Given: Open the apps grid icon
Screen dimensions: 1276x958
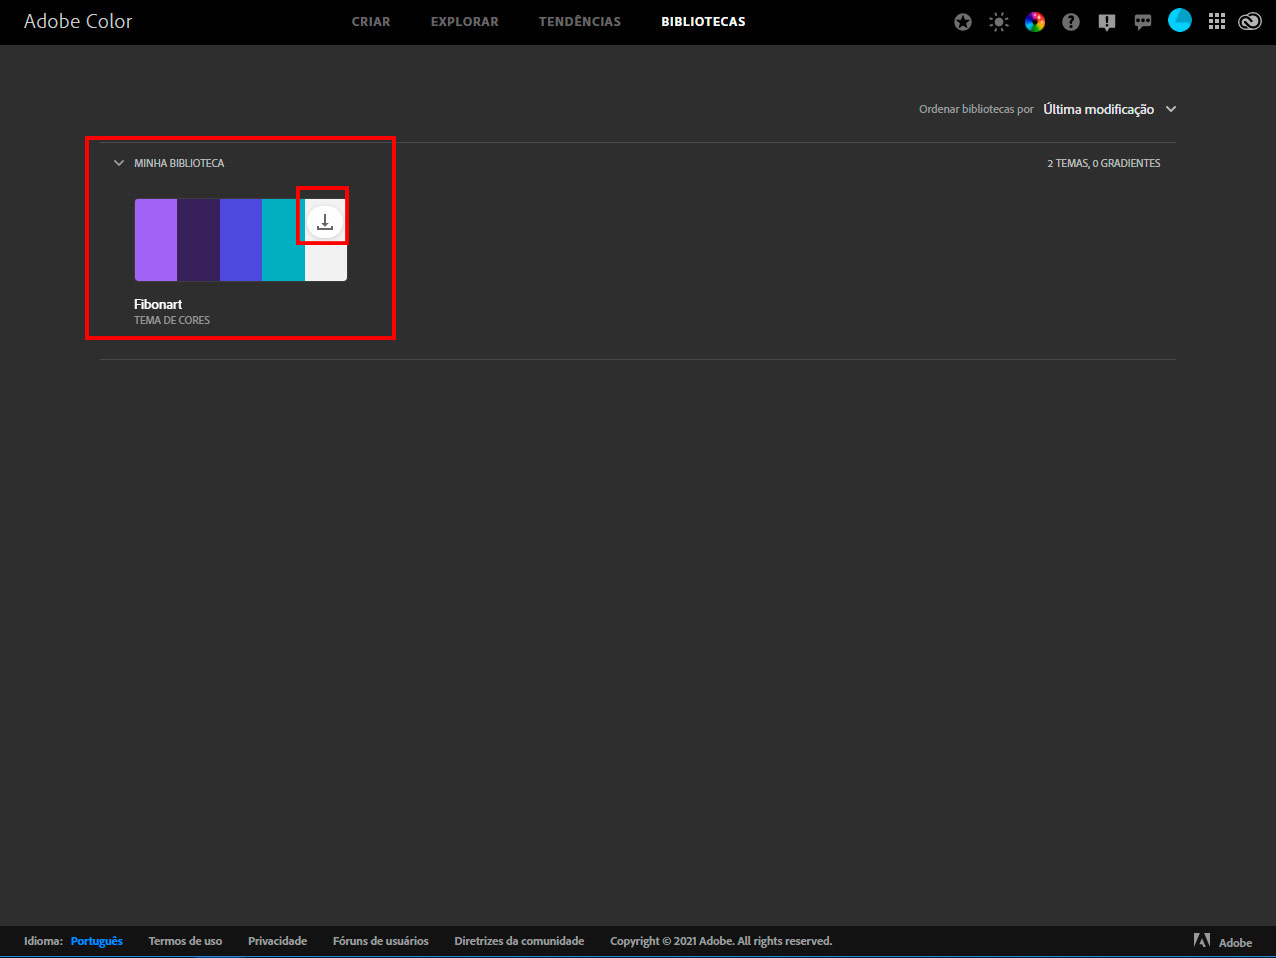Looking at the screenshot, I should pos(1217,22).
